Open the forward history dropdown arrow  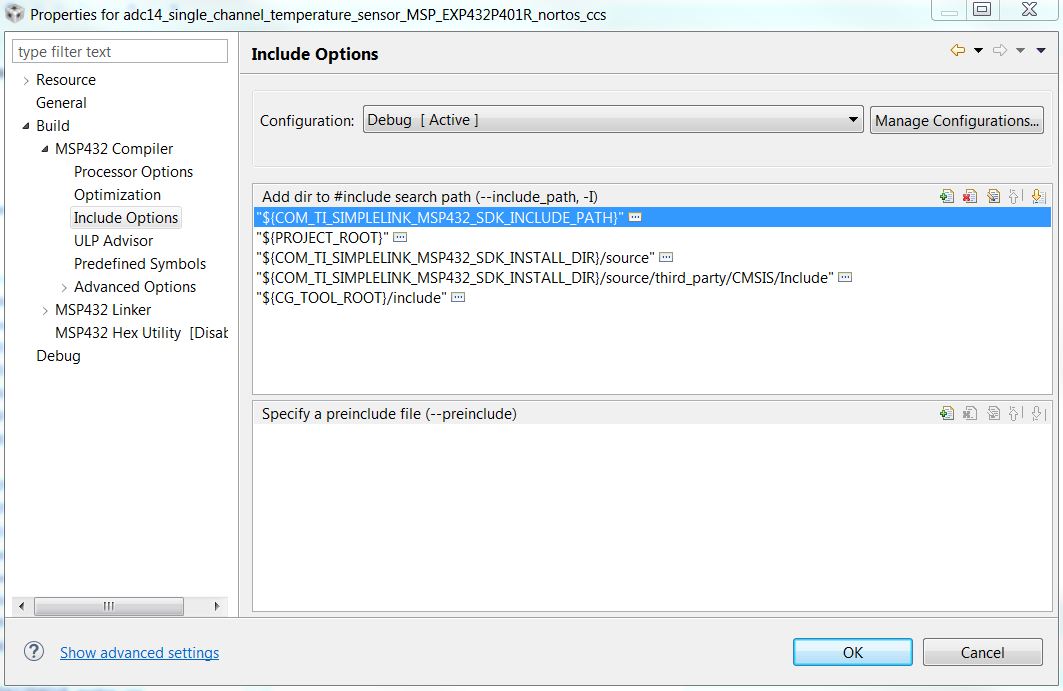[1020, 50]
